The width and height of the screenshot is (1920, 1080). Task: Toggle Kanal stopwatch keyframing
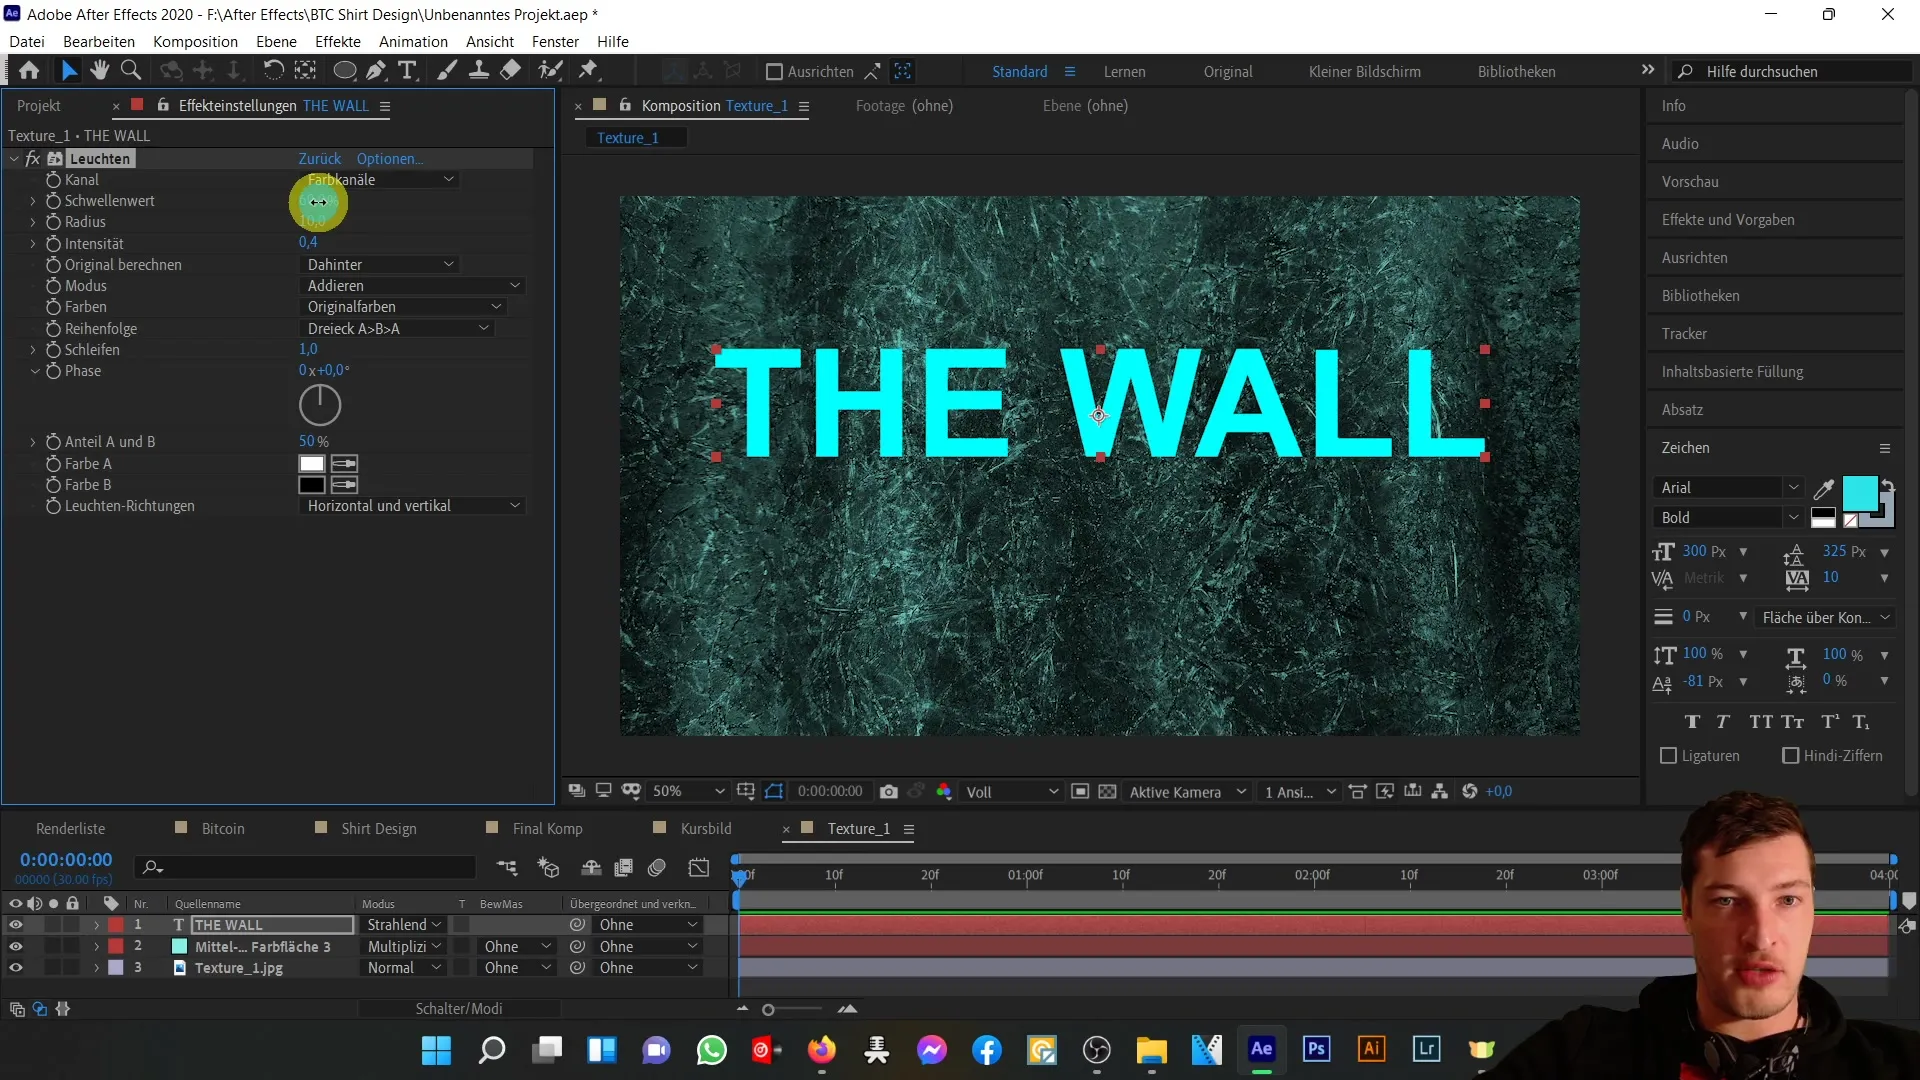pyautogui.click(x=53, y=180)
